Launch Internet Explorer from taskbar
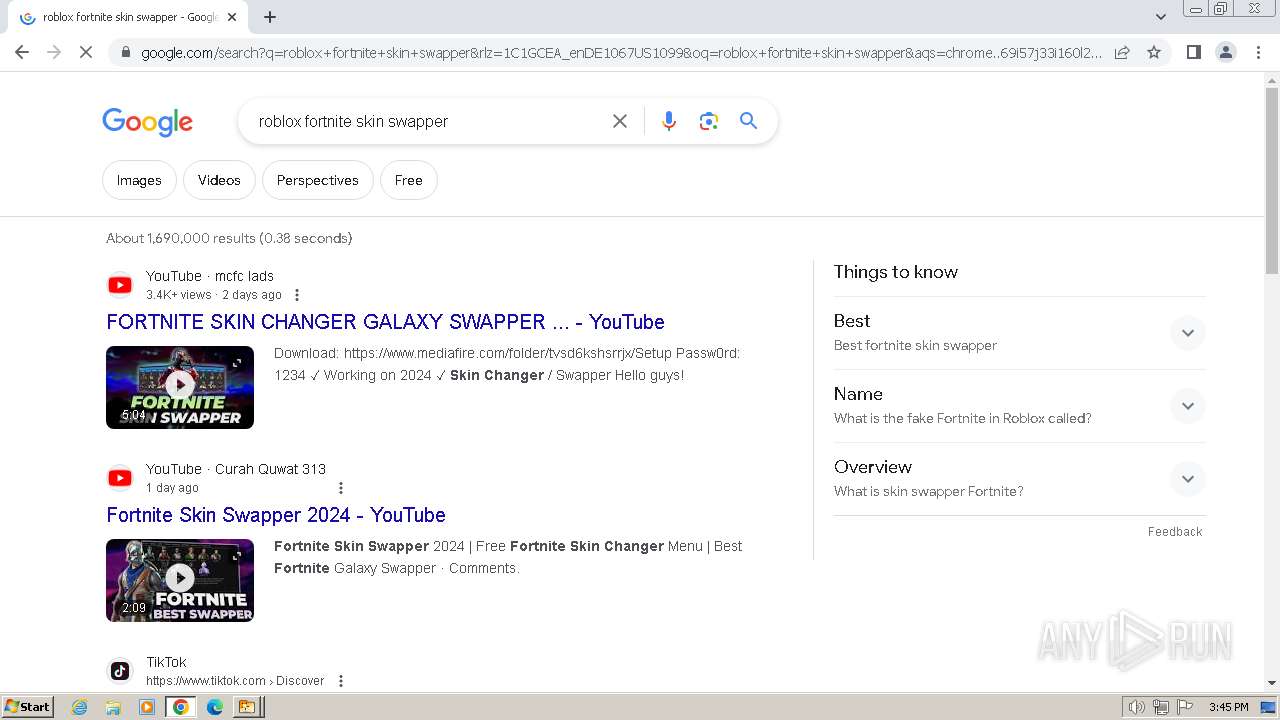This screenshot has width=1280, height=720. [x=80, y=707]
